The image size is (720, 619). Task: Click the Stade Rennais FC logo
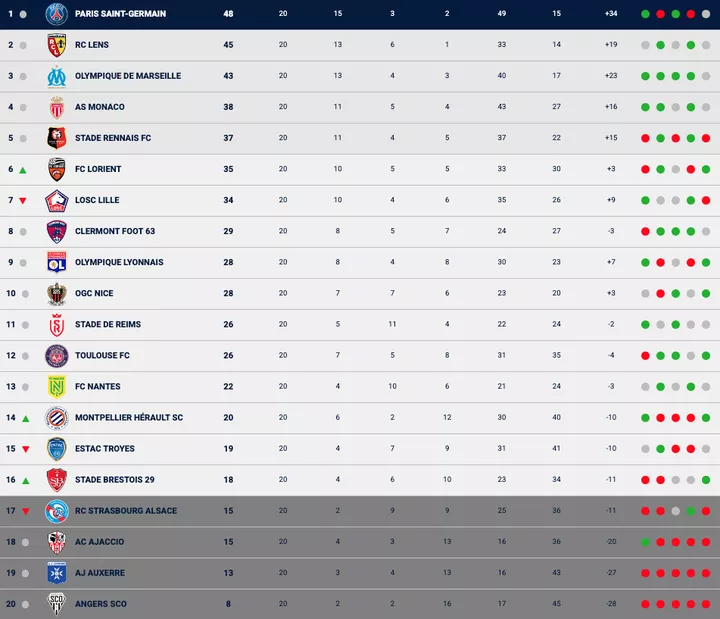coord(56,138)
